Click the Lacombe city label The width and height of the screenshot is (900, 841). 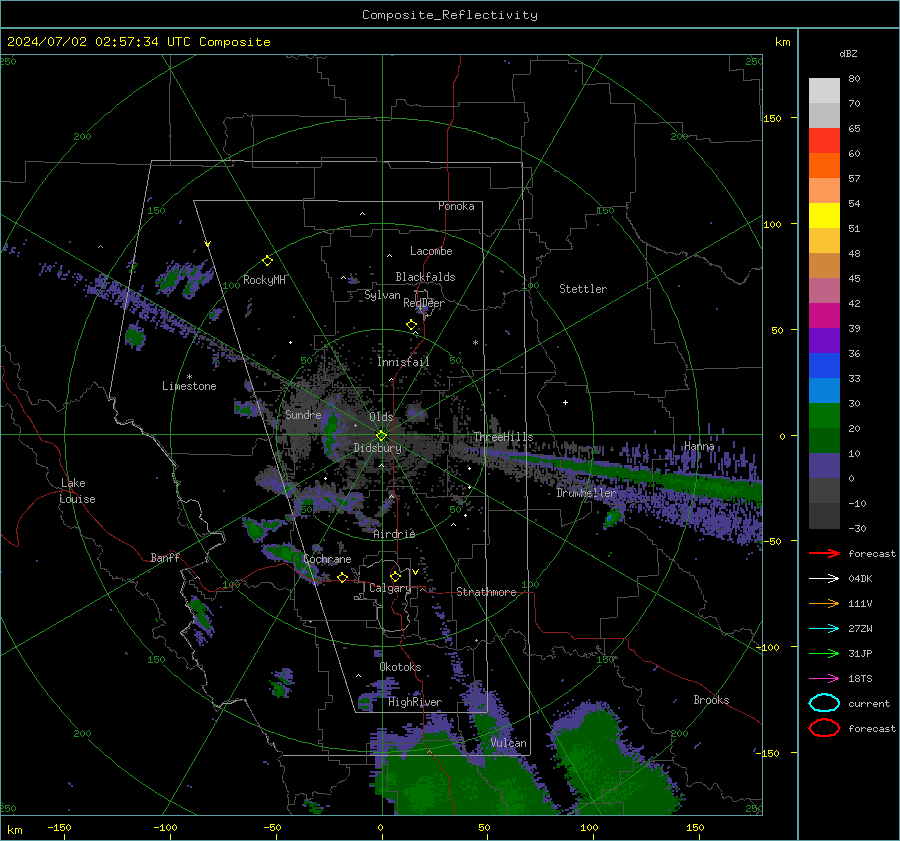click(431, 251)
